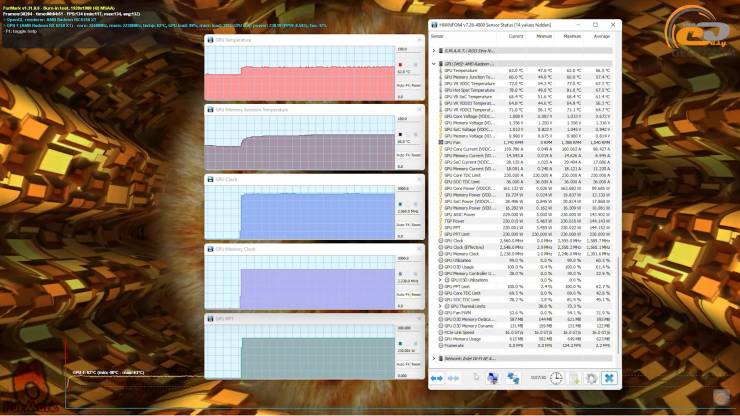Click Auto in the GPU Memory Junction Temperature graph
This screenshot has width=740, height=416.
400,155
